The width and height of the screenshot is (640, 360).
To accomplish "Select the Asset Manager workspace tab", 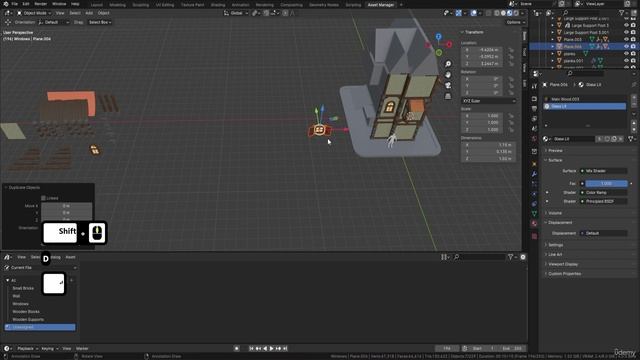I will [381, 5].
